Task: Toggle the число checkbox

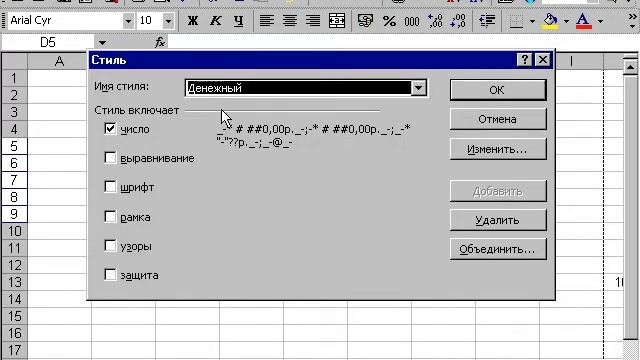Action: [x=110, y=129]
